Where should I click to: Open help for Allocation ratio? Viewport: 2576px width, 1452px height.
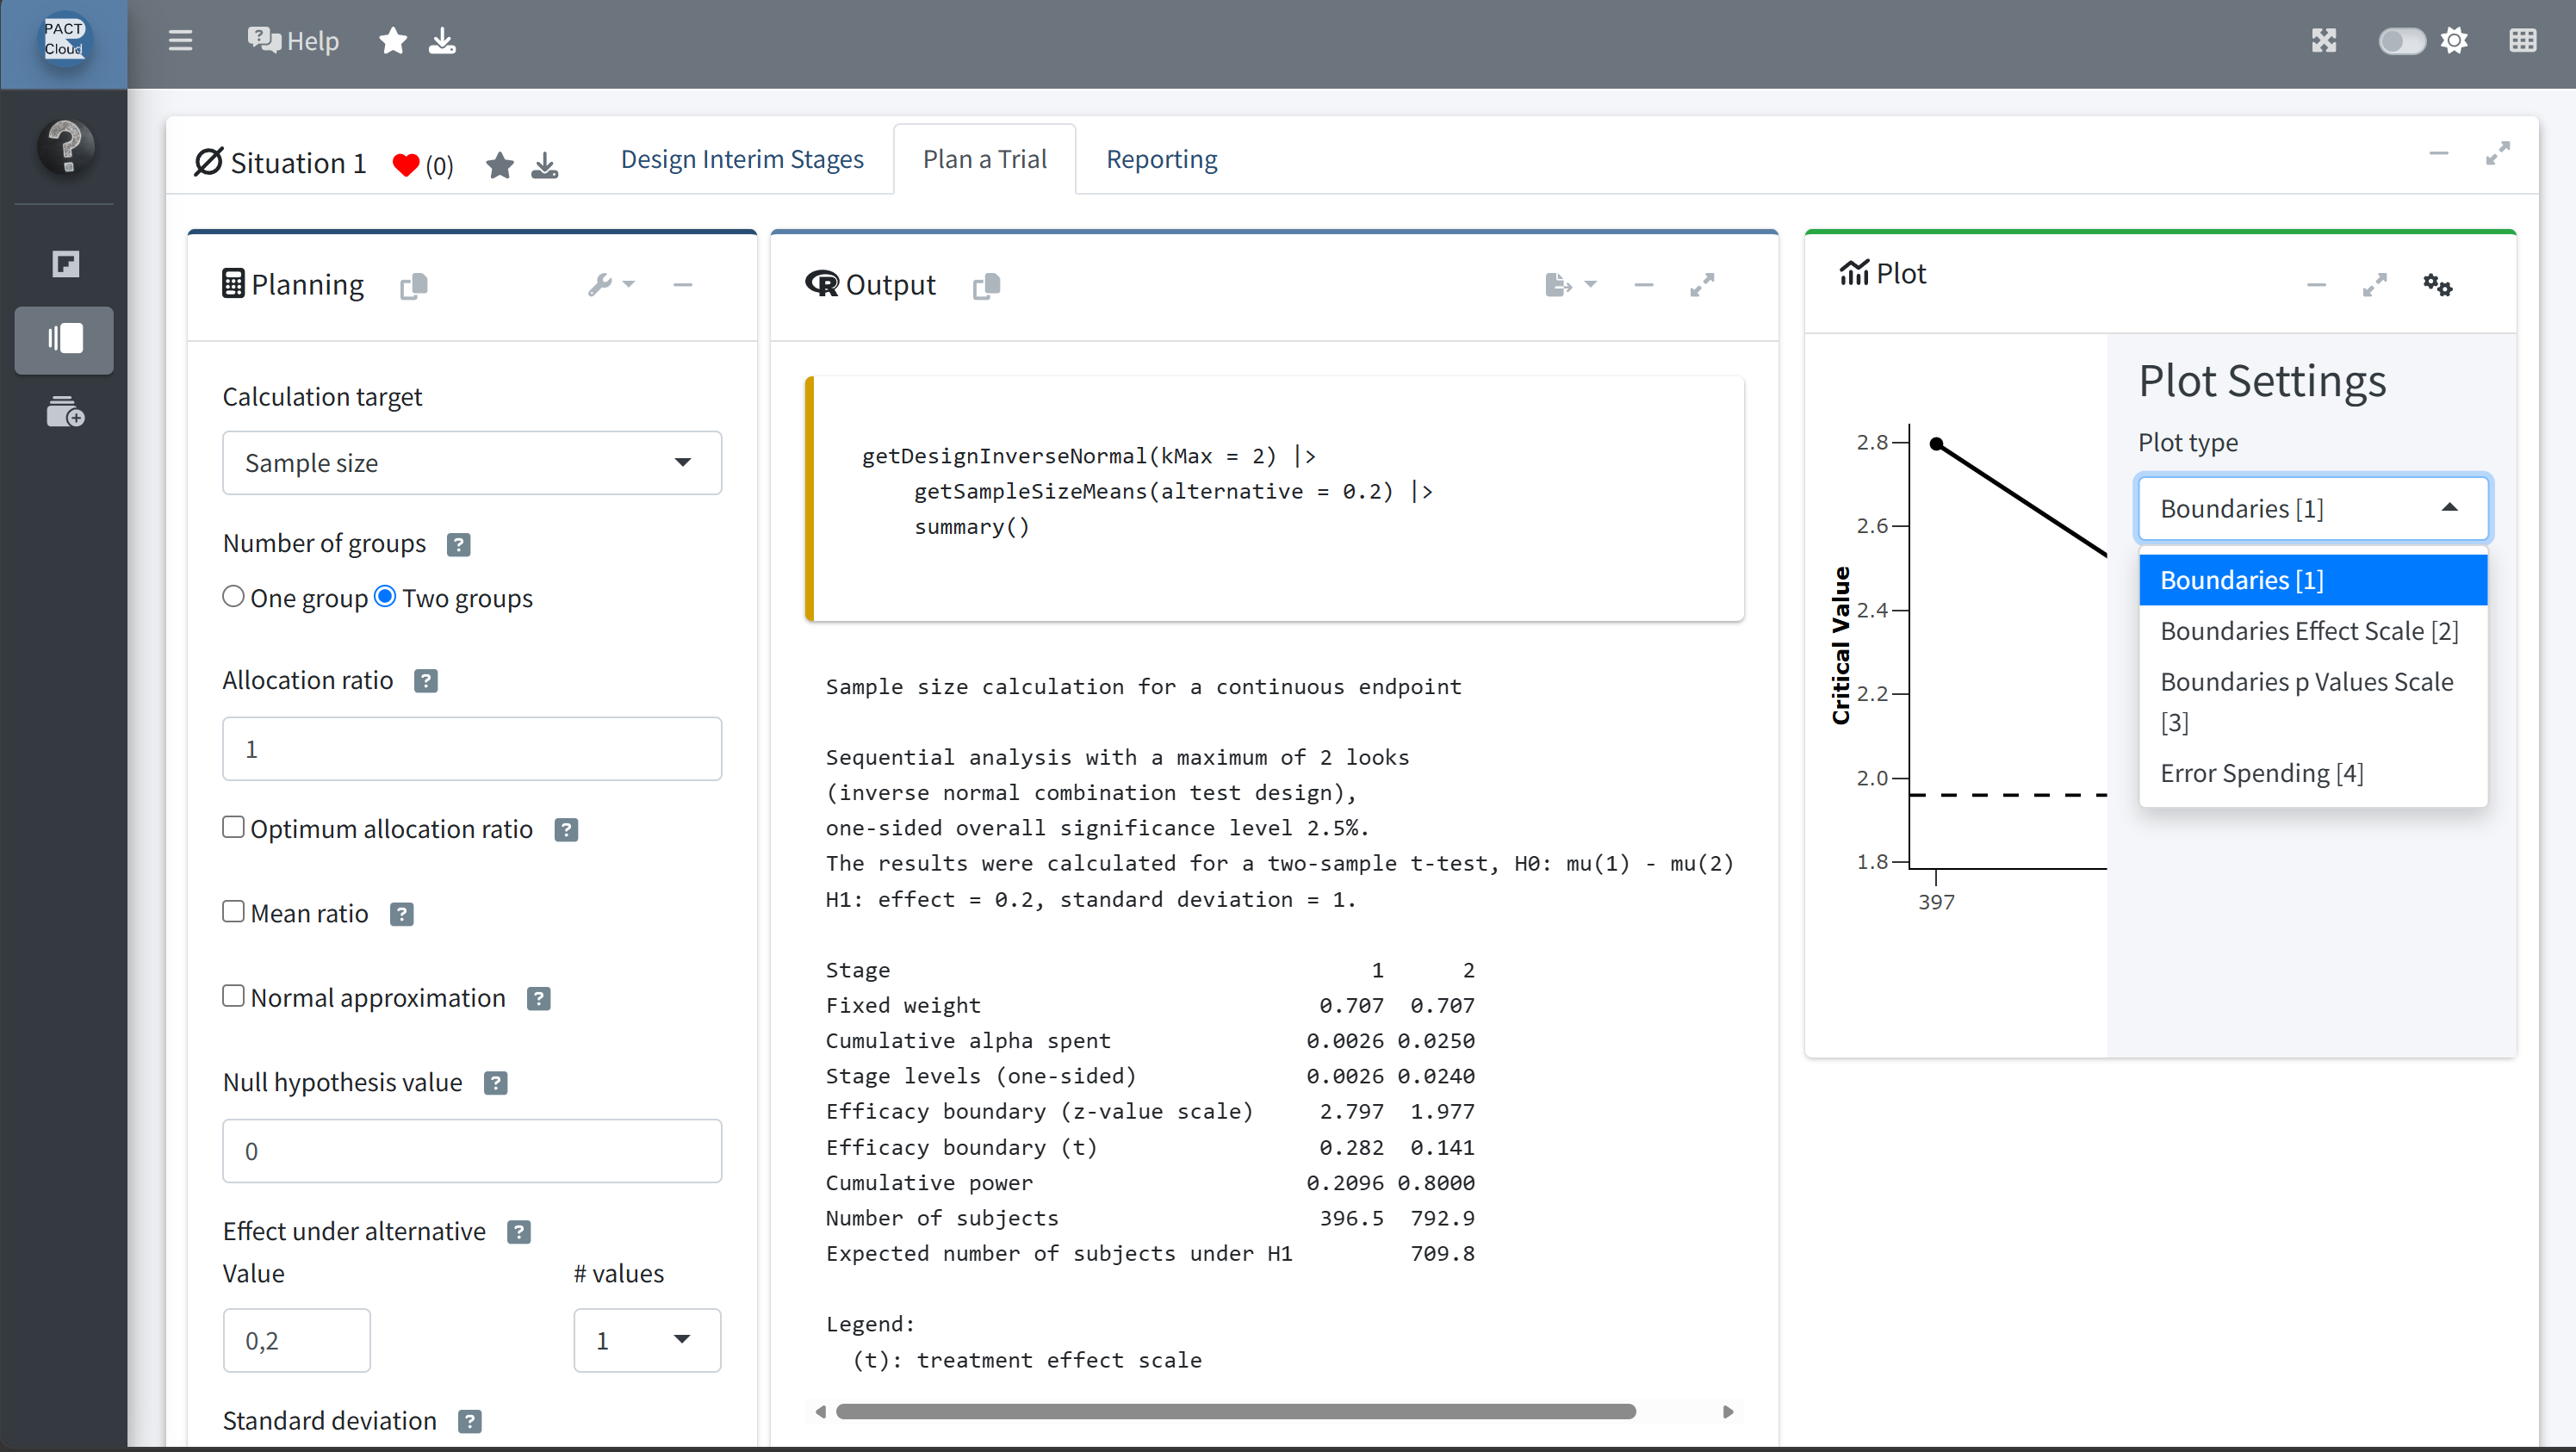(x=426, y=682)
